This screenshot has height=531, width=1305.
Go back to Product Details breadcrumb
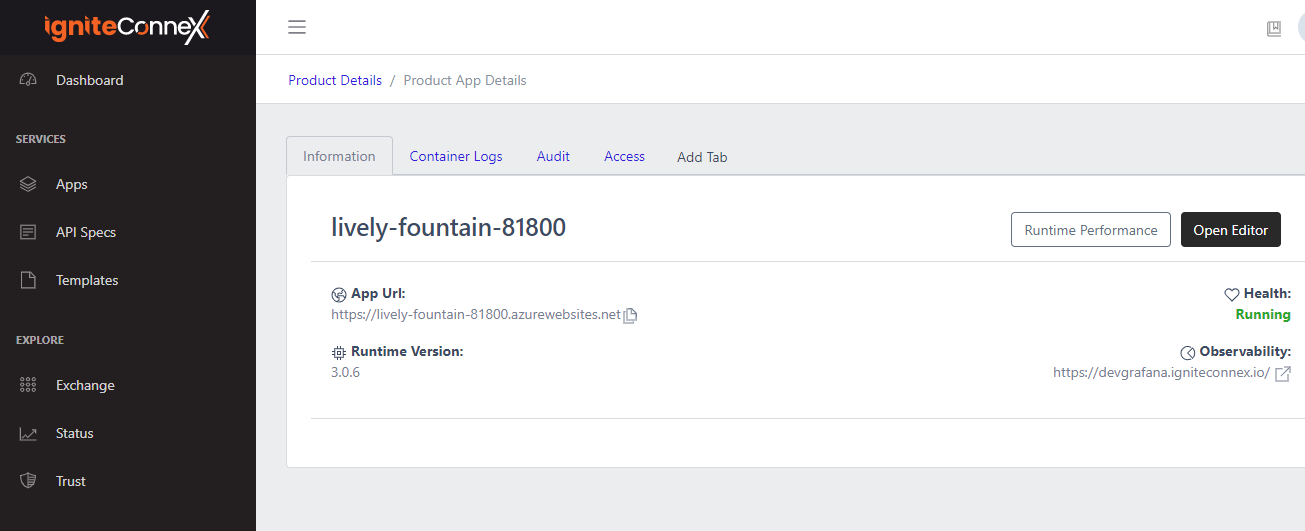335,80
